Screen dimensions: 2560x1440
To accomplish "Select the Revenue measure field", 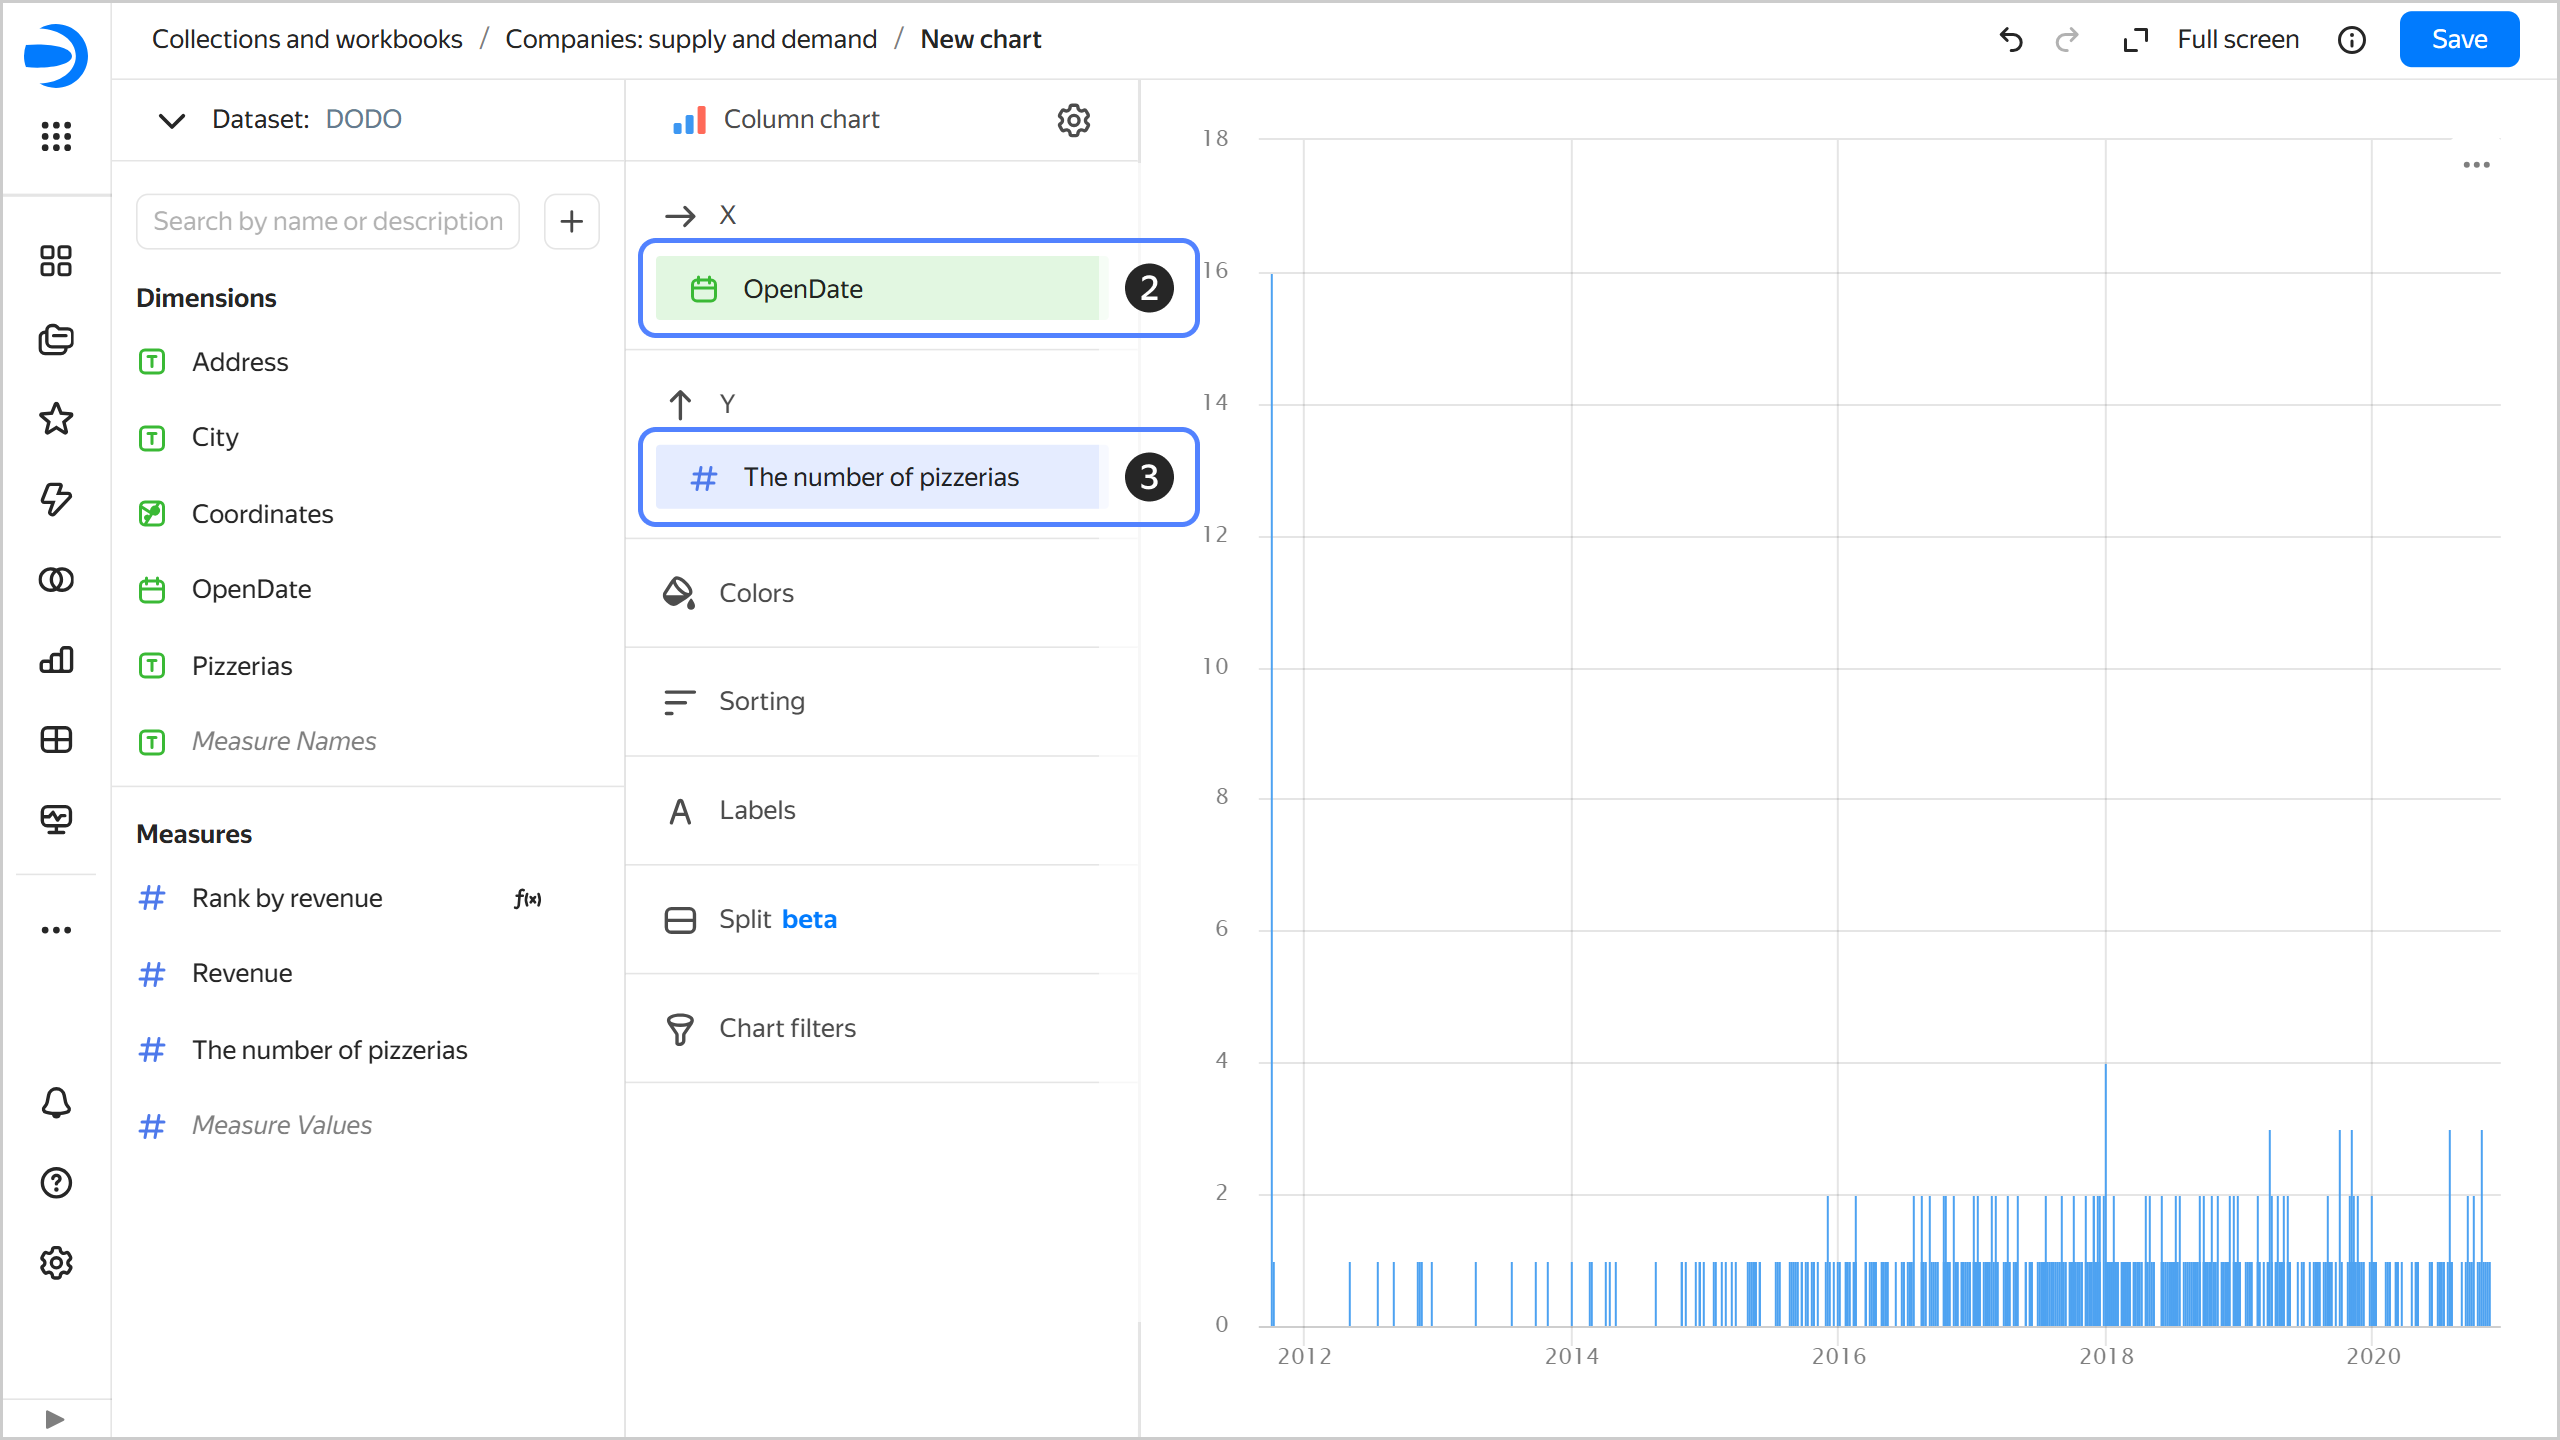I will 242,973.
